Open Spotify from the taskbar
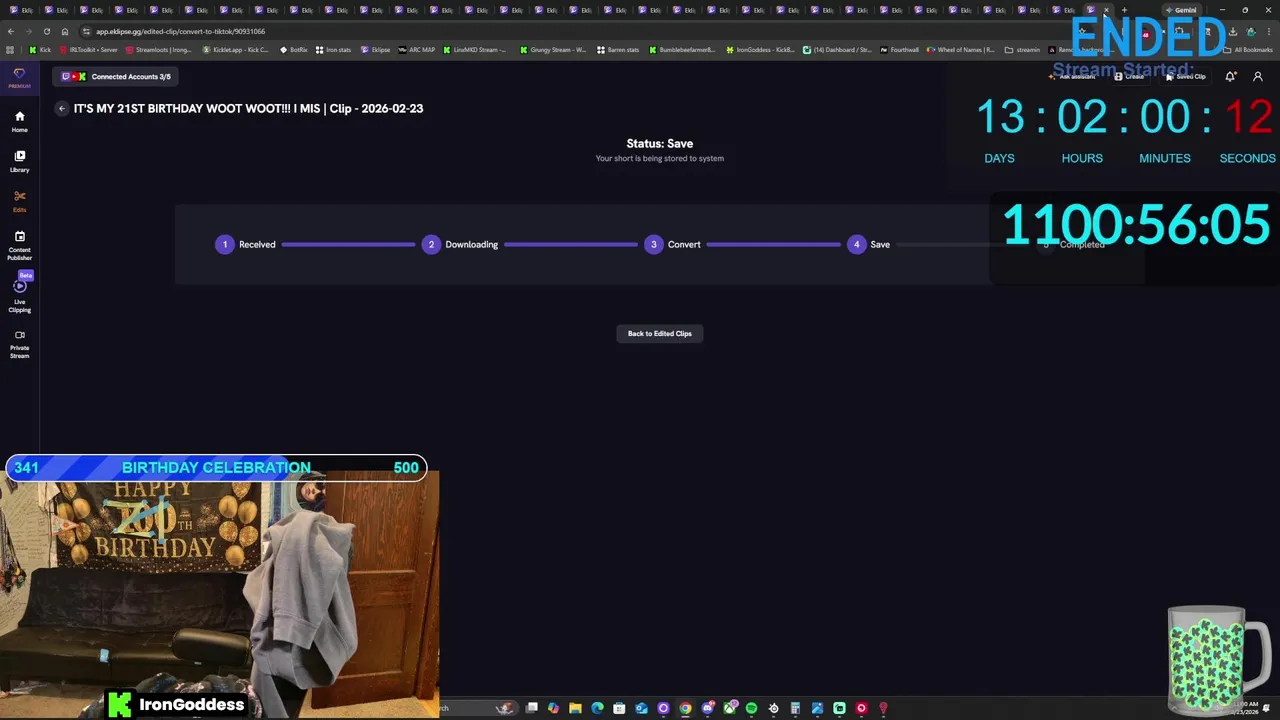 point(751,708)
